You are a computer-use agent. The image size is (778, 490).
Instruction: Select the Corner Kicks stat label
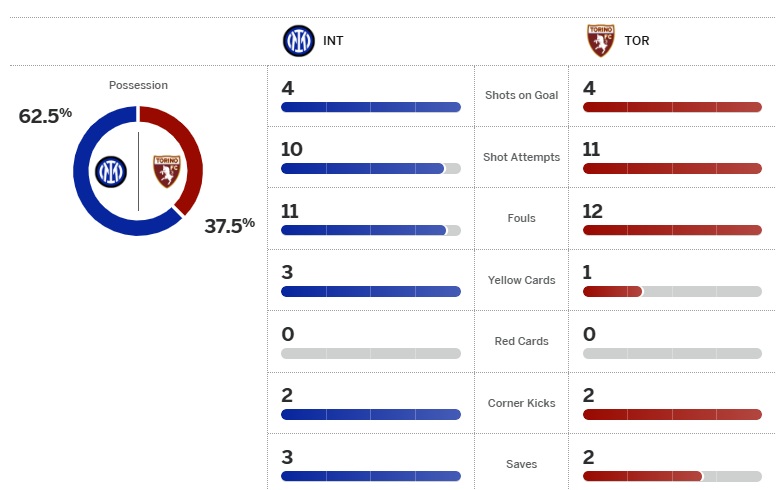521,403
